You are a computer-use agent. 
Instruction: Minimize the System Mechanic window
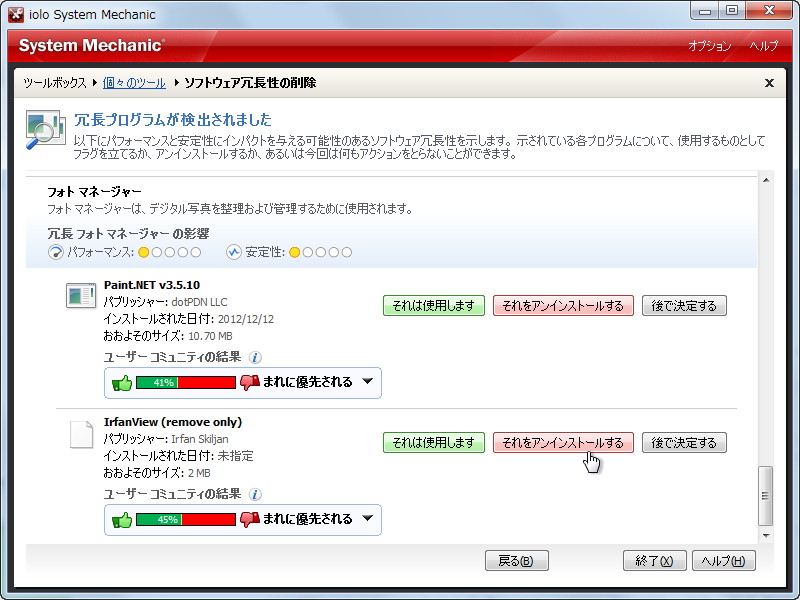point(705,11)
